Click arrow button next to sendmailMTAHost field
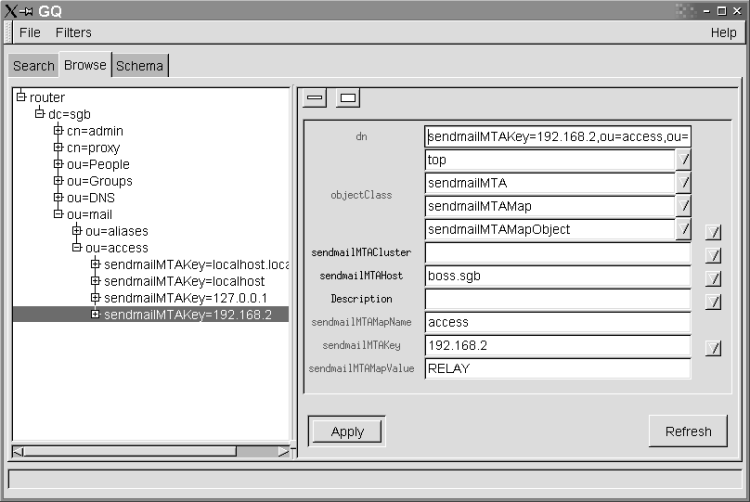Viewport: 750px width, 502px height. (712, 277)
